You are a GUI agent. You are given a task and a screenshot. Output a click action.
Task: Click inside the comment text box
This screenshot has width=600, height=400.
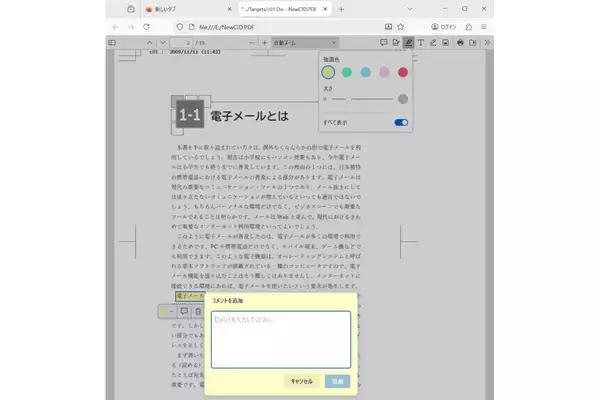(x=281, y=340)
